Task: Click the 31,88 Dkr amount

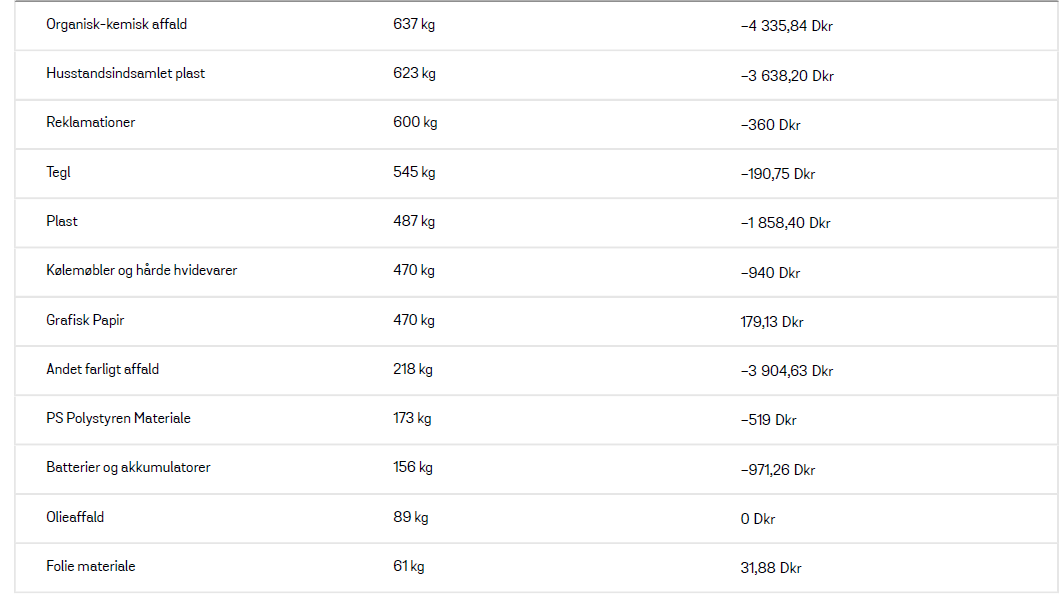Action: tap(771, 568)
